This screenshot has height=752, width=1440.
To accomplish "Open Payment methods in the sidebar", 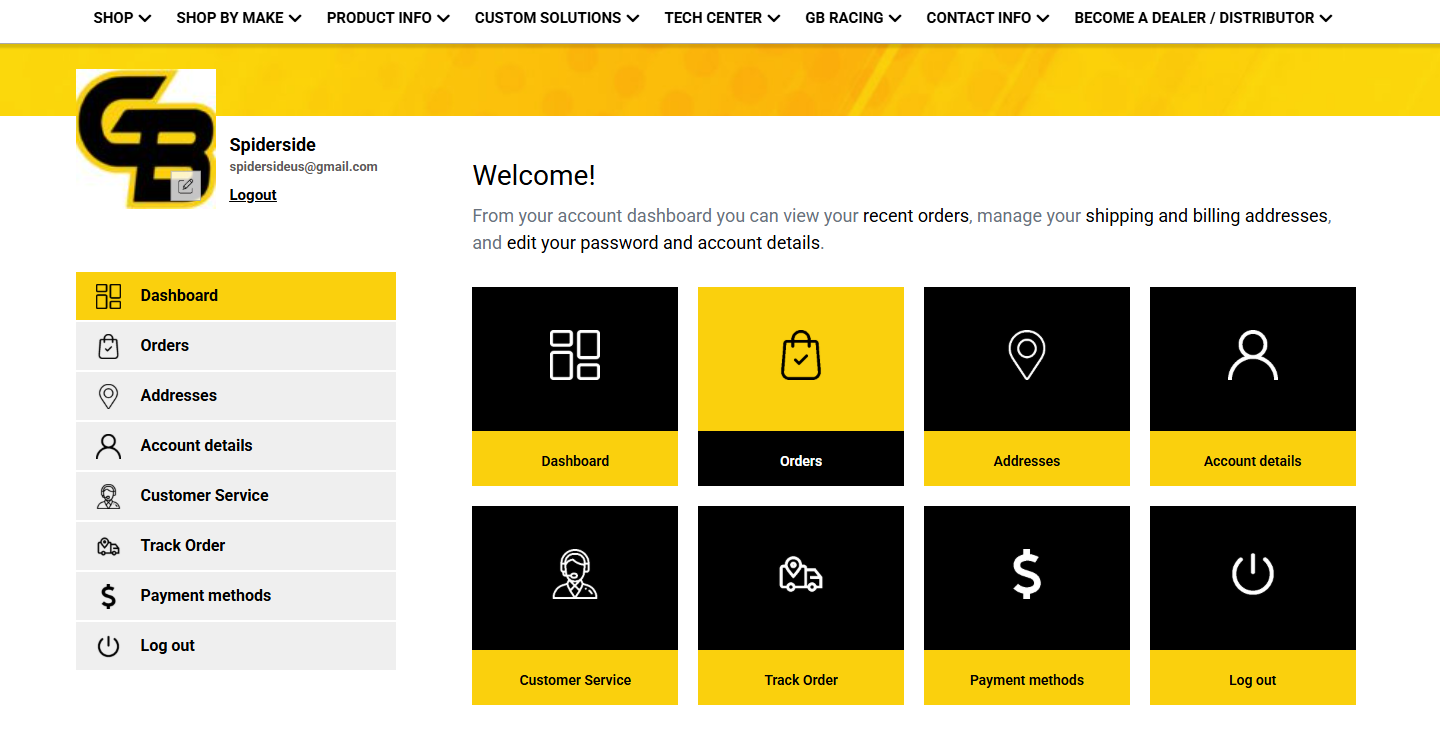I will (x=205, y=596).
